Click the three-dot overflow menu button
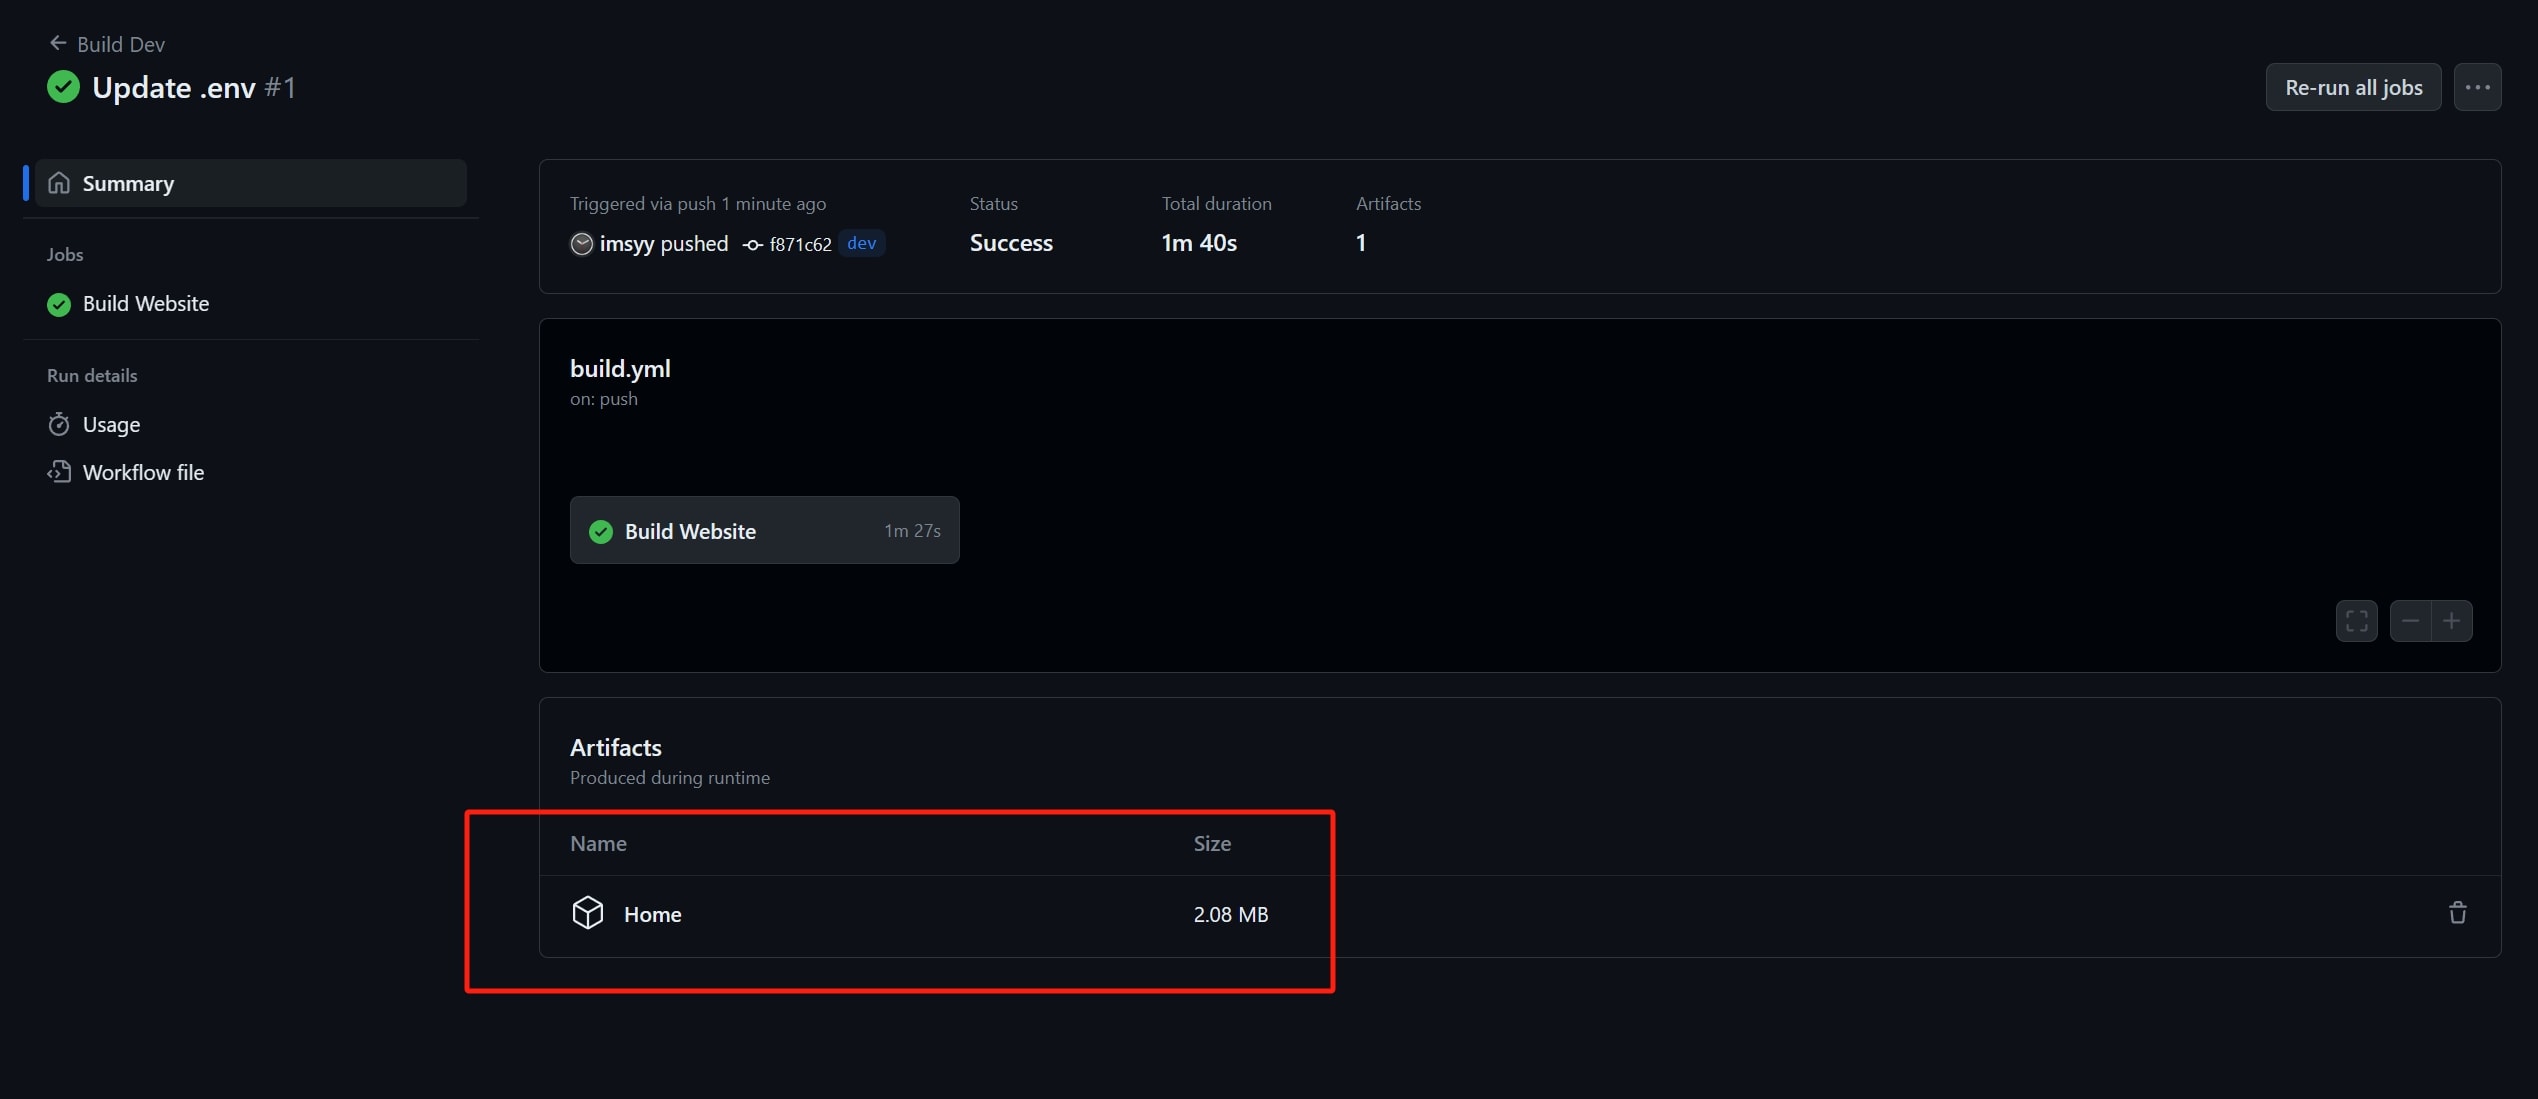This screenshot has width=2538, height=1099. [2480, 86]
